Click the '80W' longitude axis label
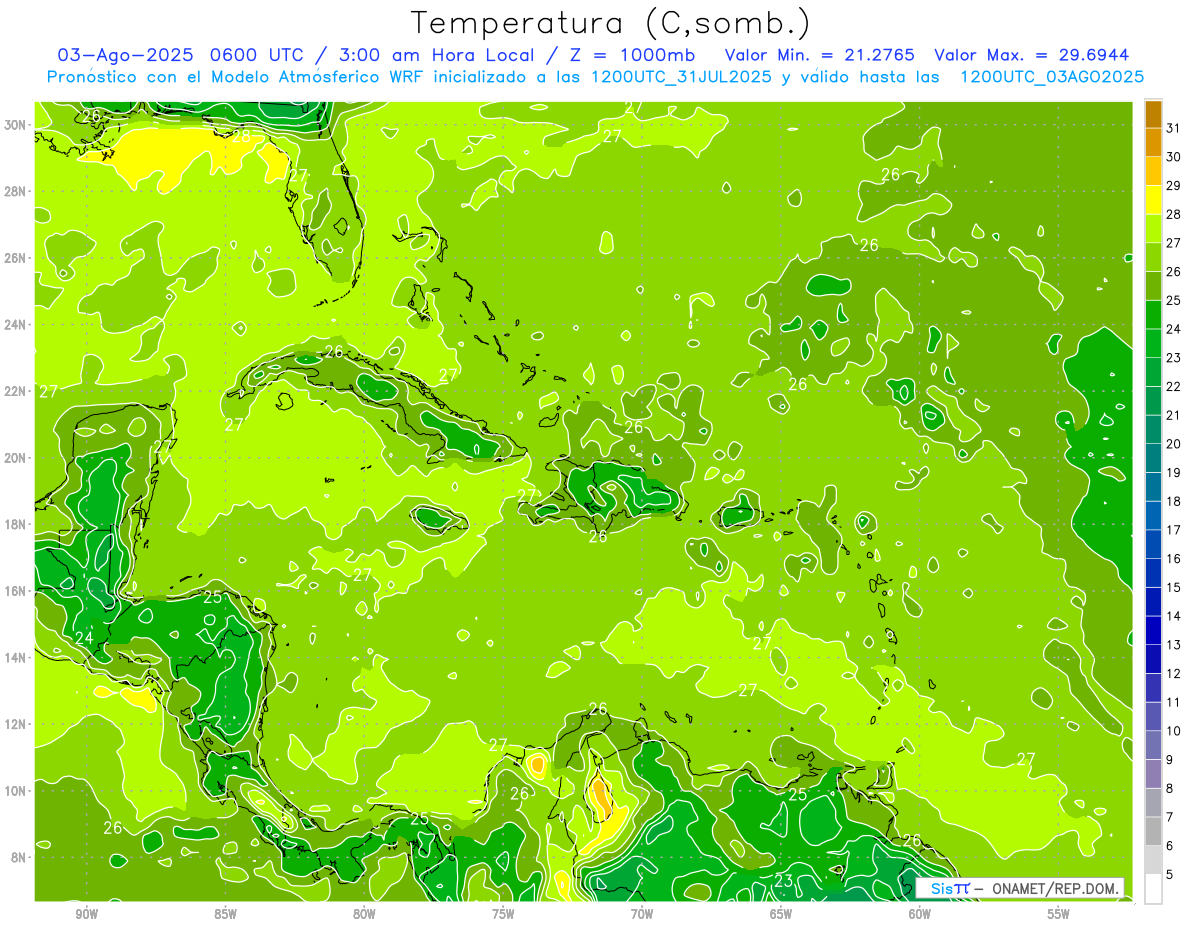This screenshot has width=1200, height=927. tap(364, 913)
